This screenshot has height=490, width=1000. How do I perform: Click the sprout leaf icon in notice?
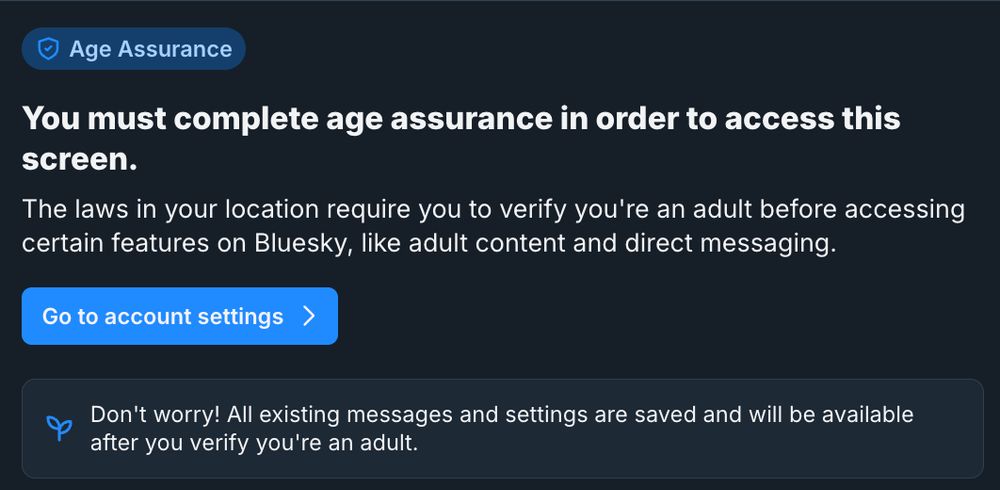click(59, 428)
